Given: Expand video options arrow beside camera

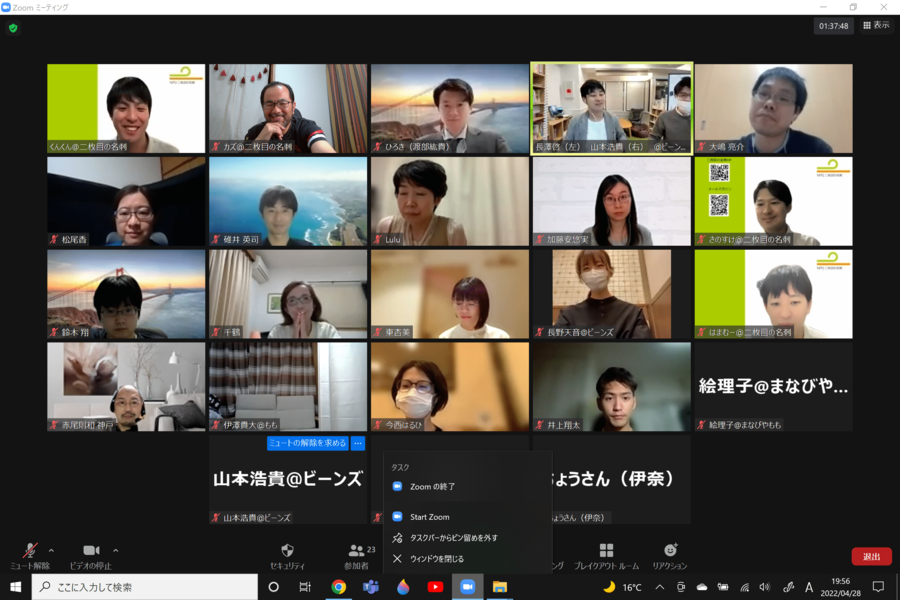Looking at the screenshot, I should [x=115, y=550].
